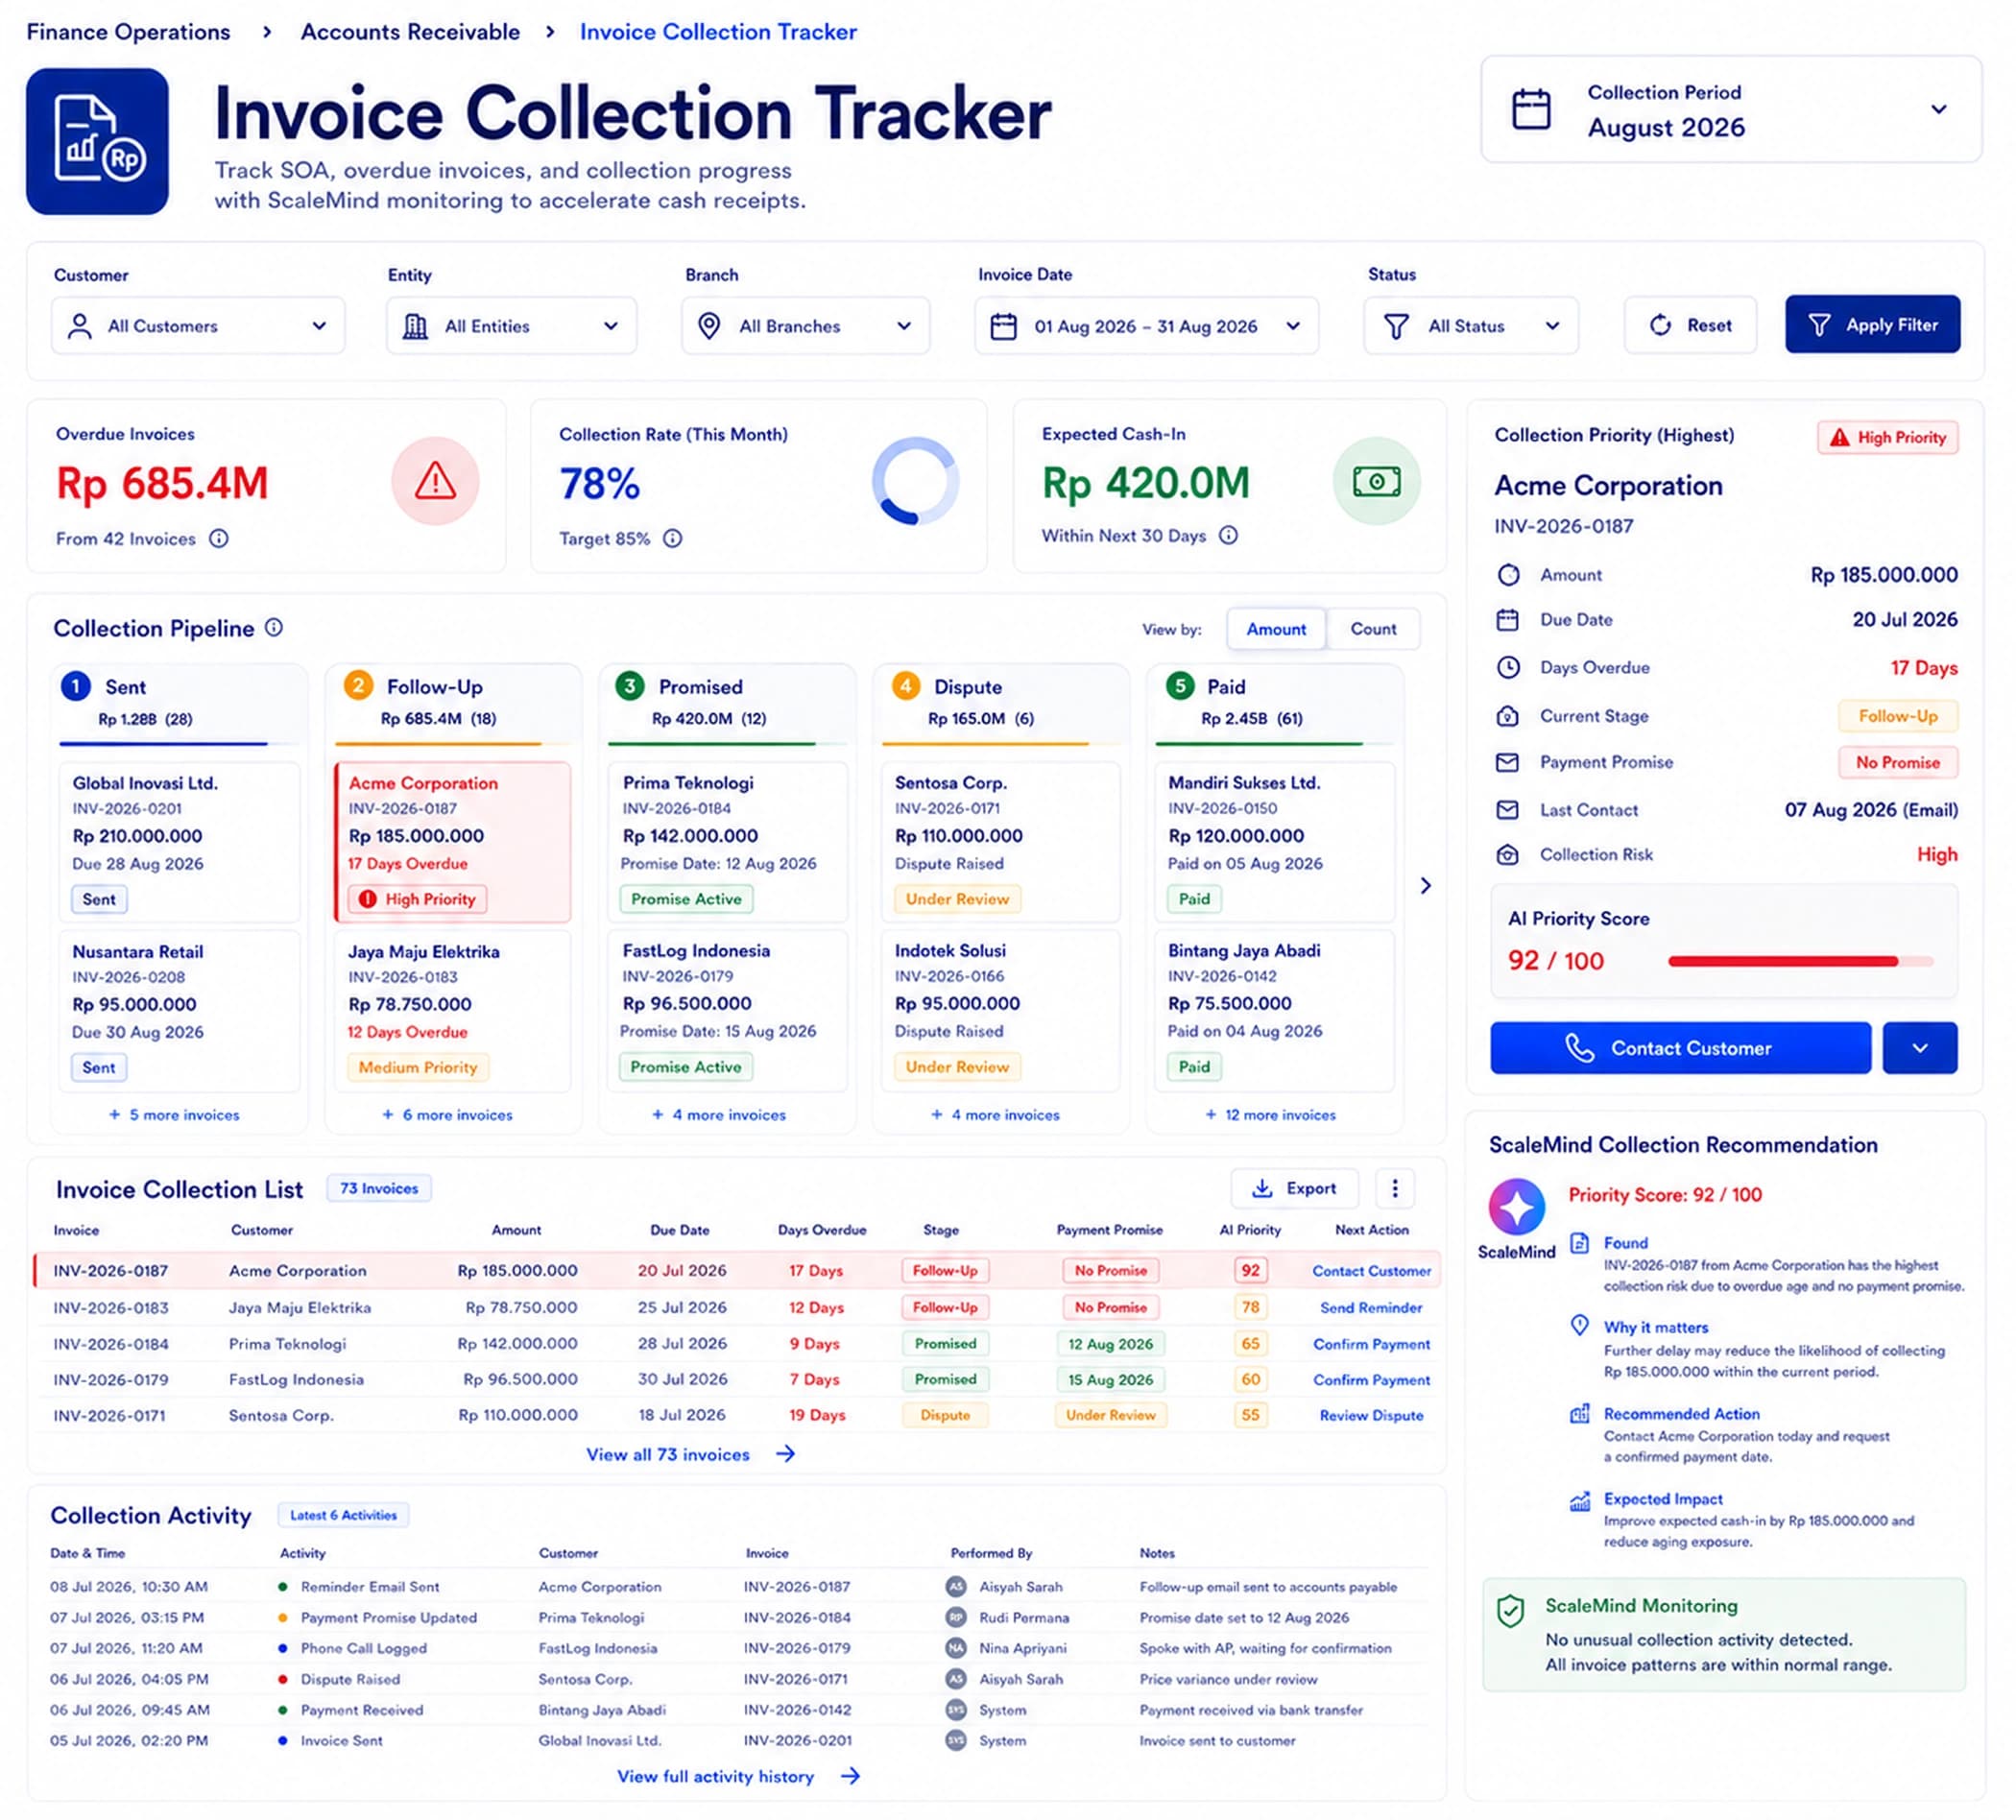Open the Acme Corporation pipeline card
Viewport: 2016px width, 1820px height.
[x=452, y=842]
